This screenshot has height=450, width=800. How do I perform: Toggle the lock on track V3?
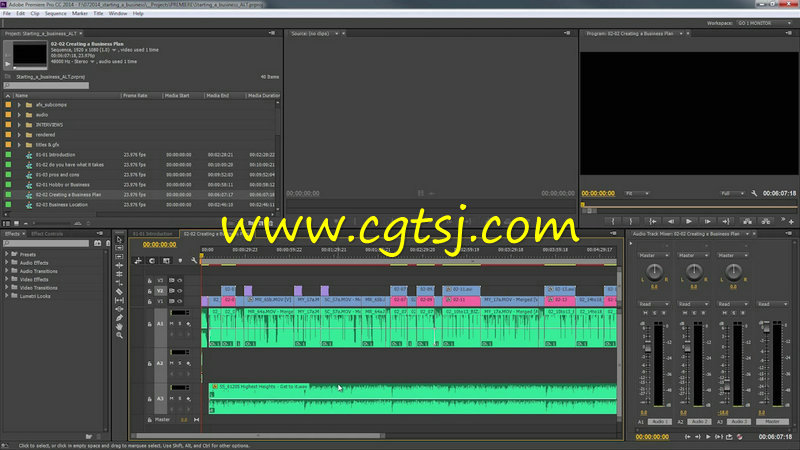coord(149,281)
